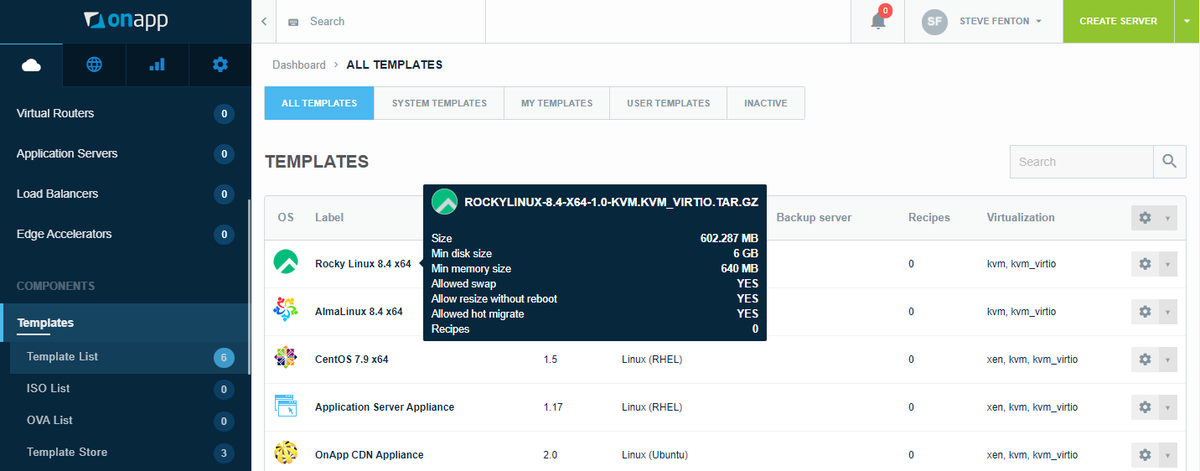Open Create Server dropdown arrow
Screen dimensions: 1200x471
1185,21
